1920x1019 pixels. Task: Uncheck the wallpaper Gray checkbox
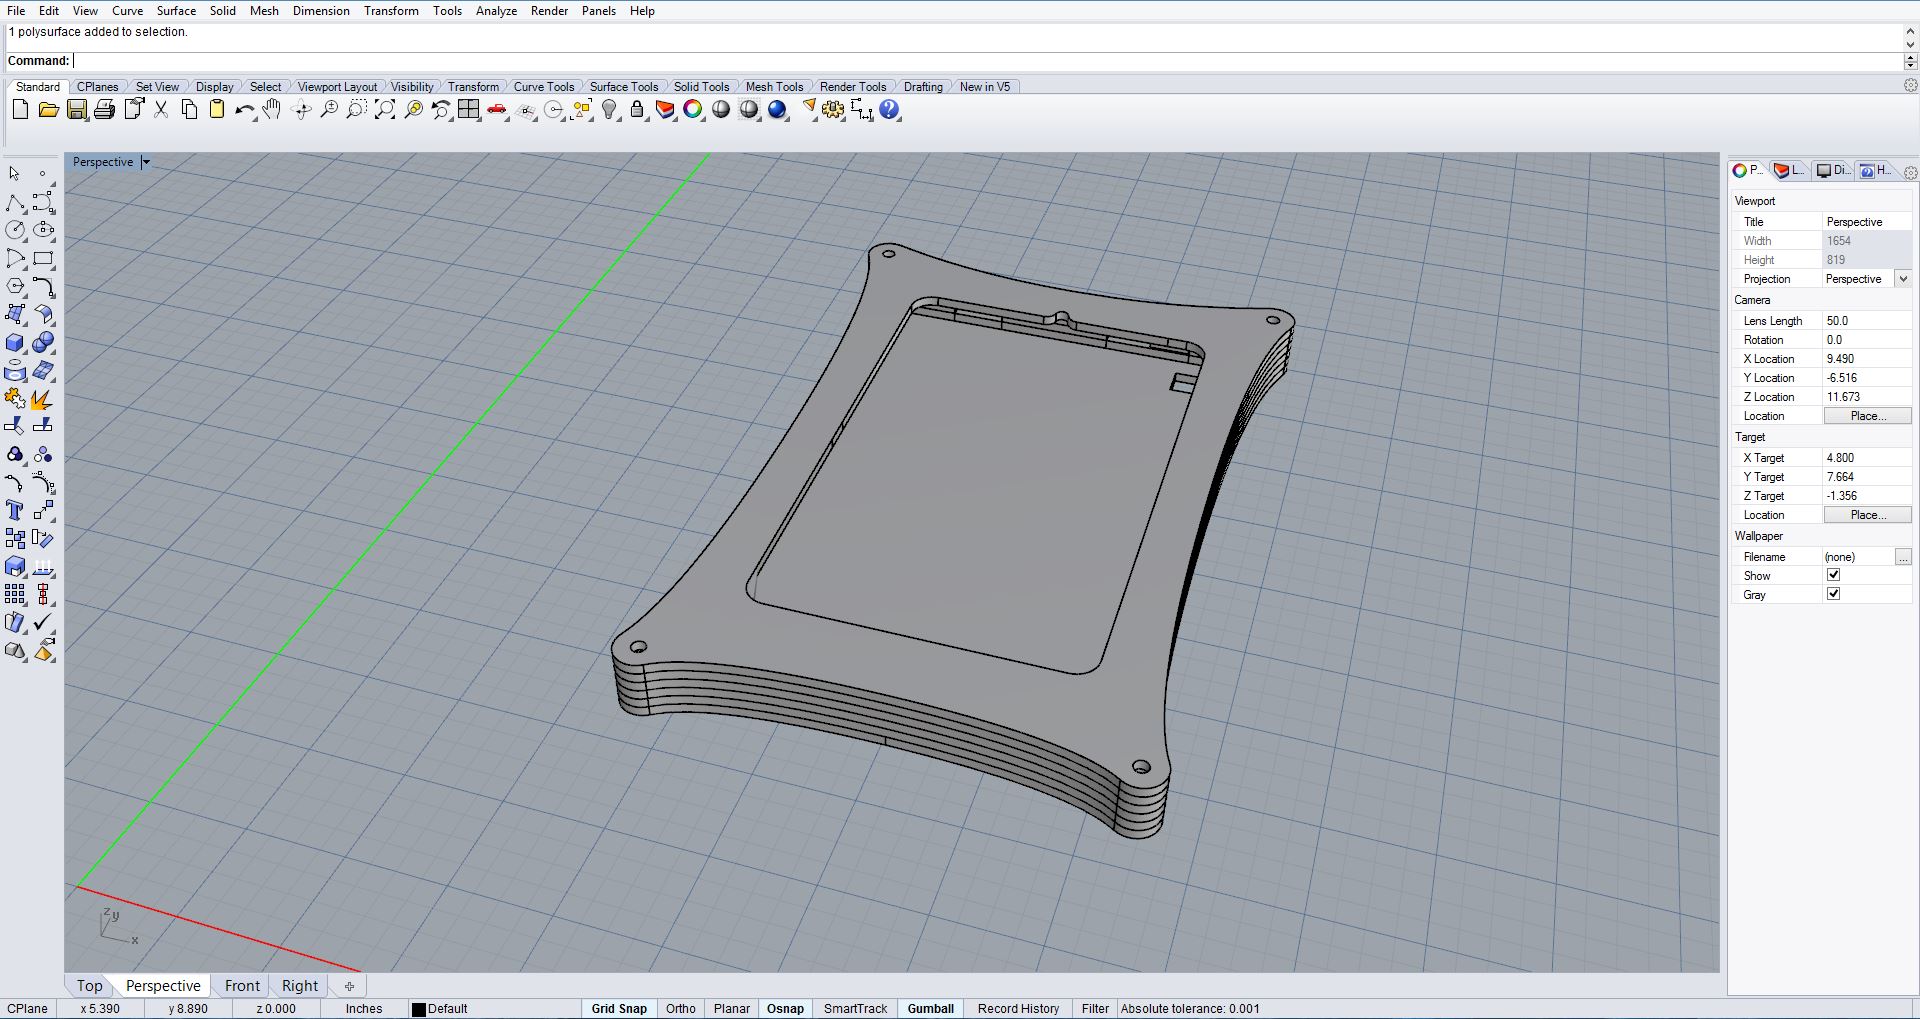(1833, 594)
